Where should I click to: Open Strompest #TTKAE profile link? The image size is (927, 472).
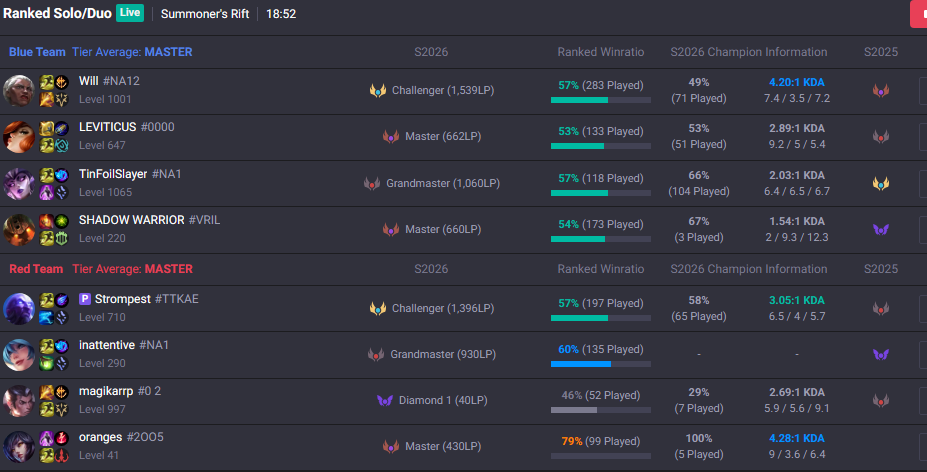pos(147,299)
